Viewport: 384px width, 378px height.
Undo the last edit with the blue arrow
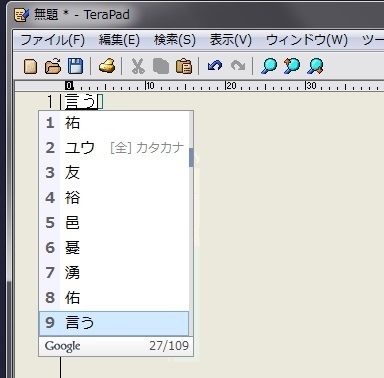(x=215, y=66)
